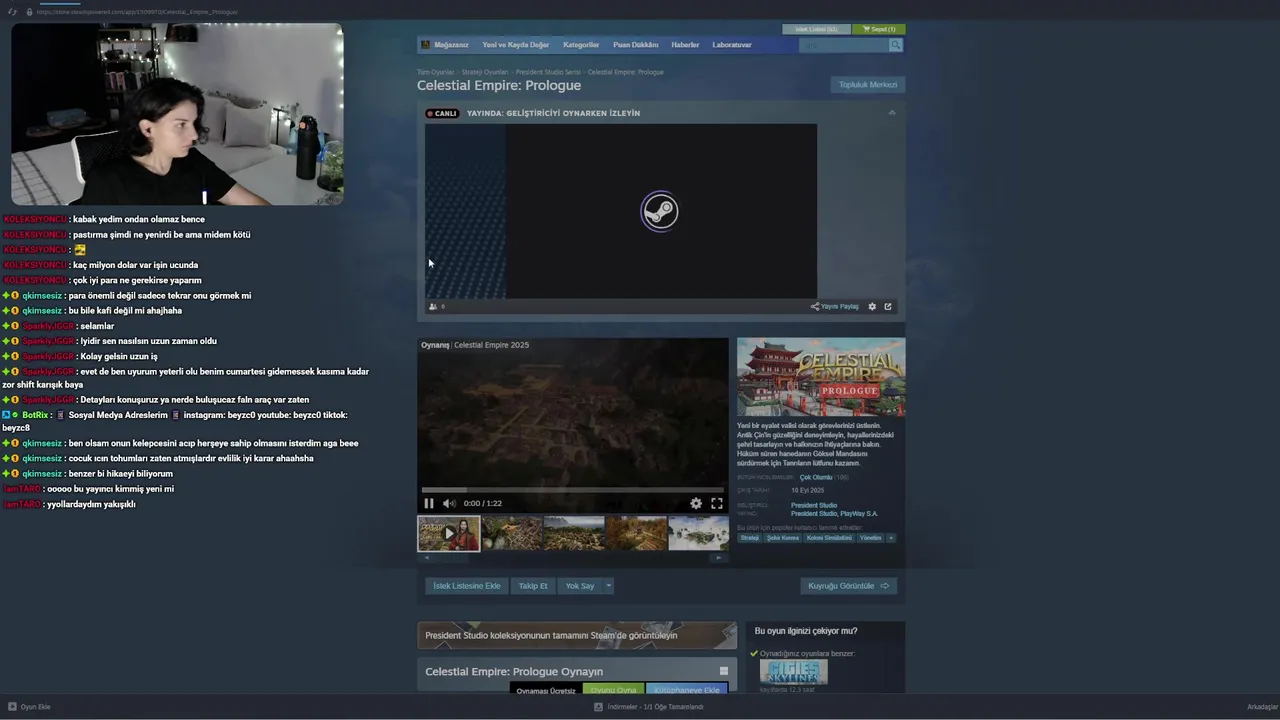This screenshot has height=720, width=1280.
Task: Select the first trailer thumbnail with play icon
Action: point(449,533)
